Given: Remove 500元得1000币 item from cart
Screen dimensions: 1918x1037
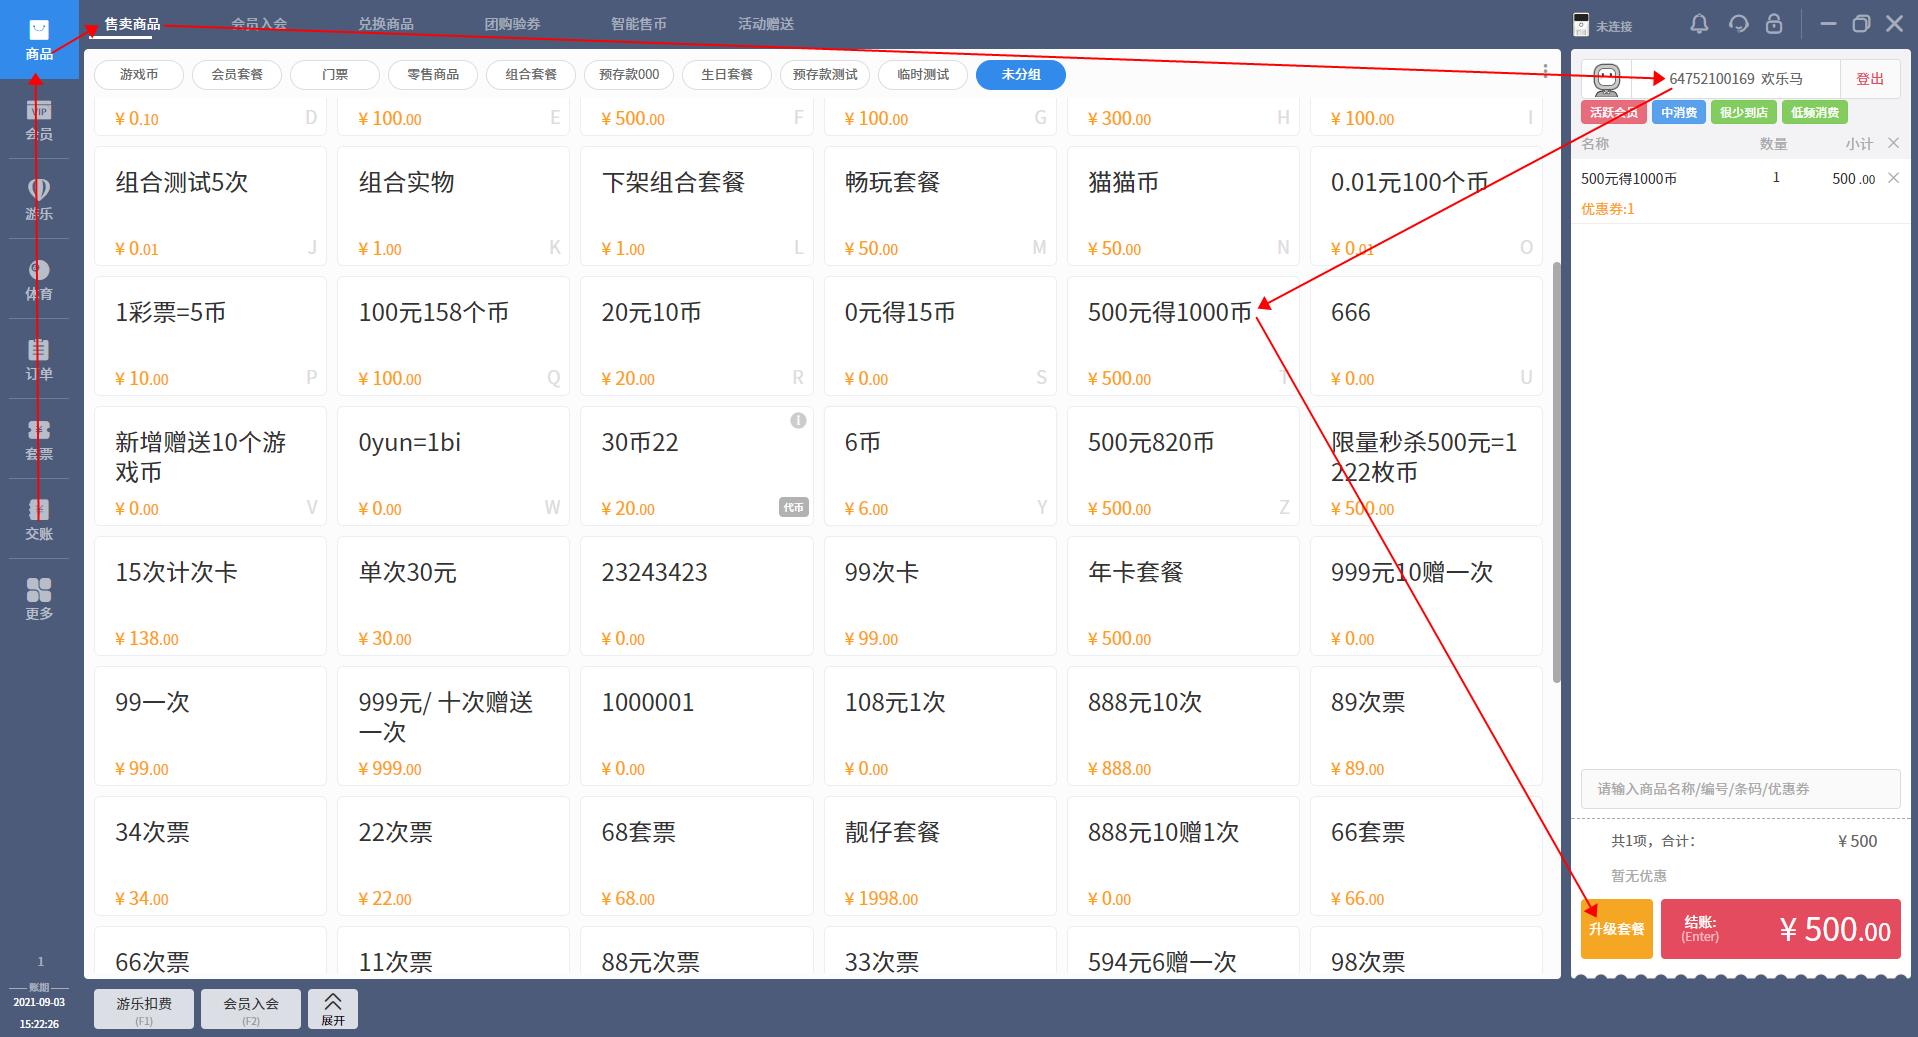Looking at the screenshot, I should coord(1893,178).
